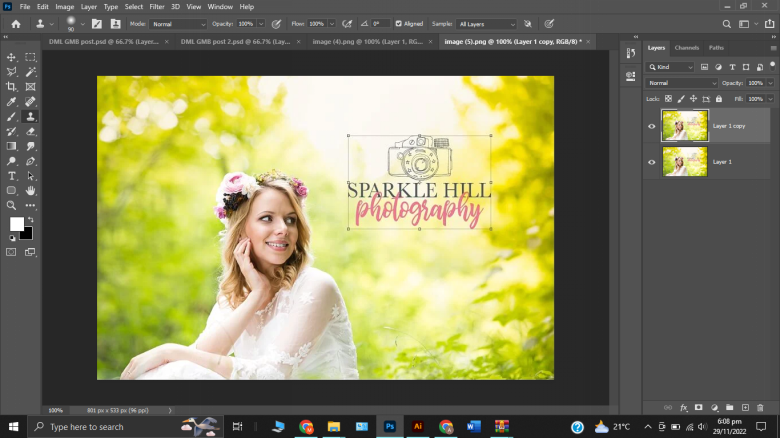Select the Rectangle shape tool

coord(11,190)
